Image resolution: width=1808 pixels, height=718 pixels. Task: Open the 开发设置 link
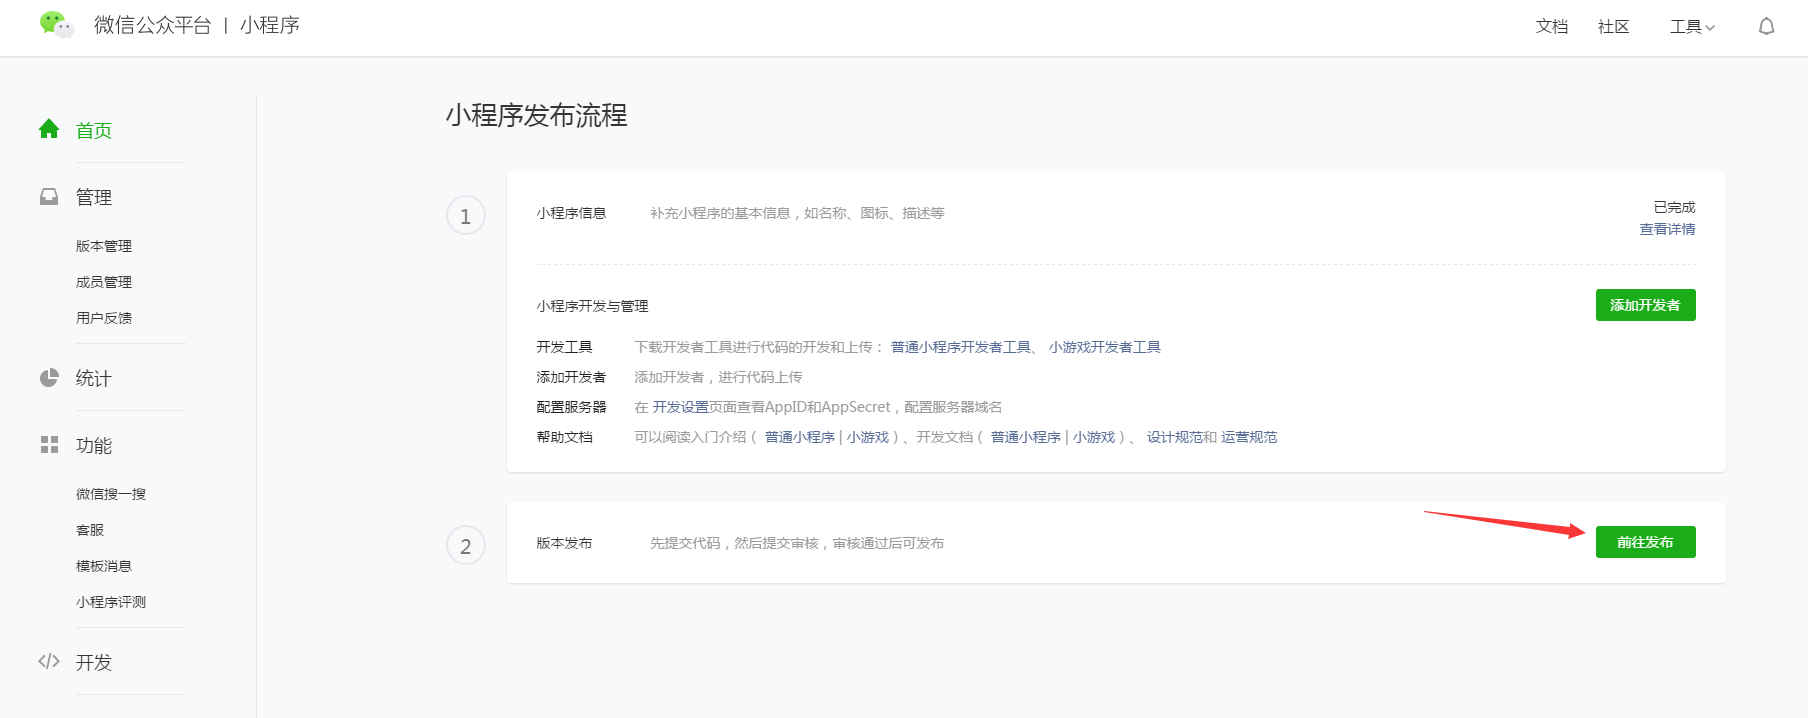pos(681,407)
